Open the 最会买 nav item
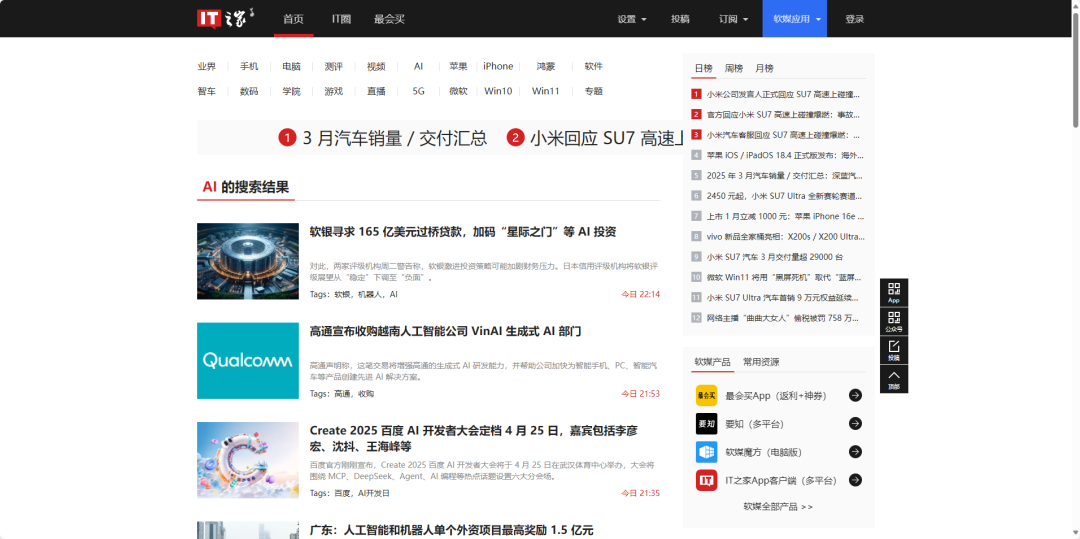Screen dimensions: 1080x539 (389, 19)
